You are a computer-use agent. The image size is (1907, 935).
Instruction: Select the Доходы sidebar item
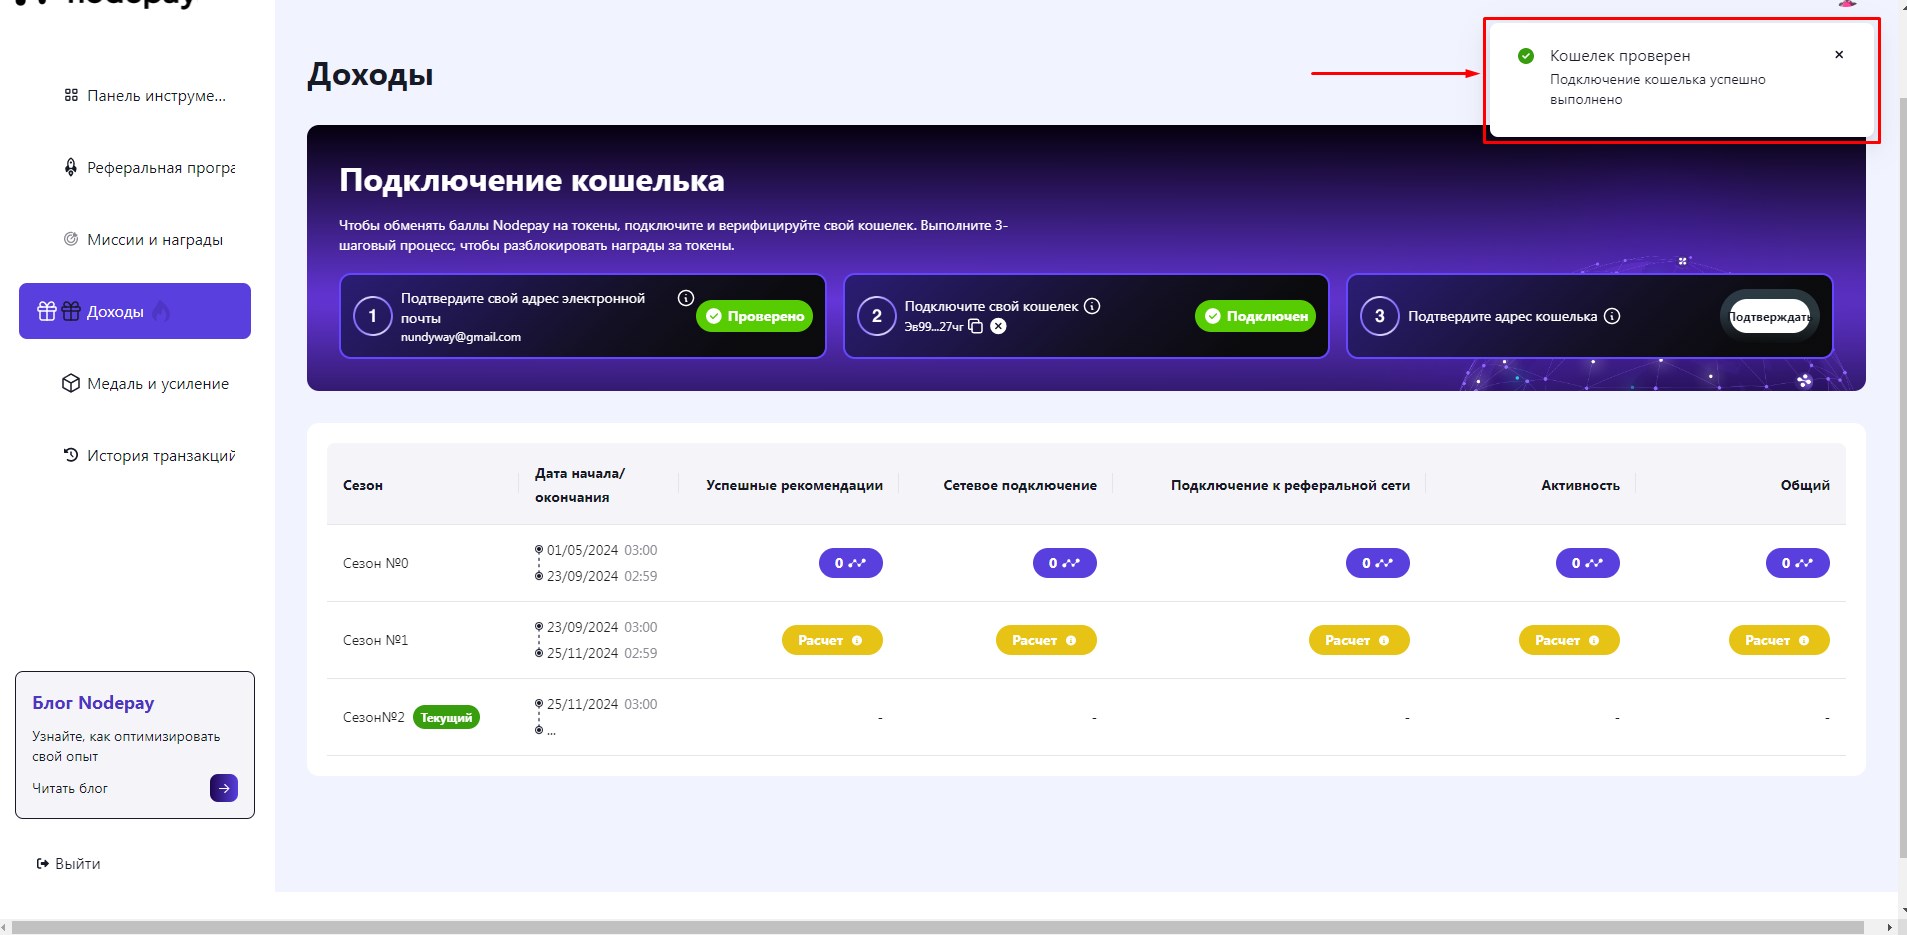click(x=135, y=311)
